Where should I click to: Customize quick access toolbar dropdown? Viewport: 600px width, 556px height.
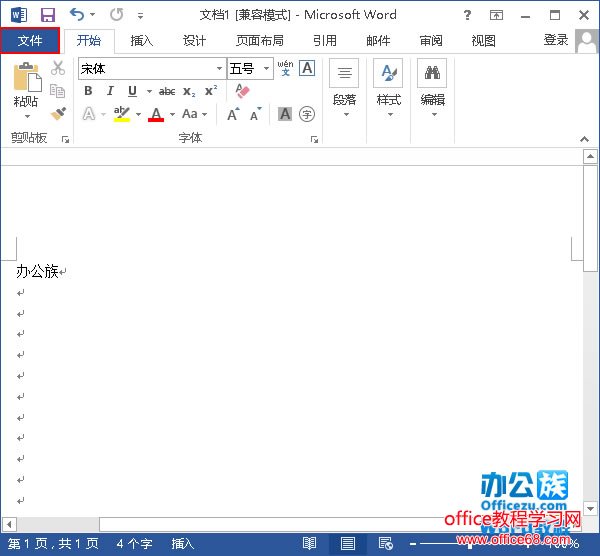(x=140, y=16)
